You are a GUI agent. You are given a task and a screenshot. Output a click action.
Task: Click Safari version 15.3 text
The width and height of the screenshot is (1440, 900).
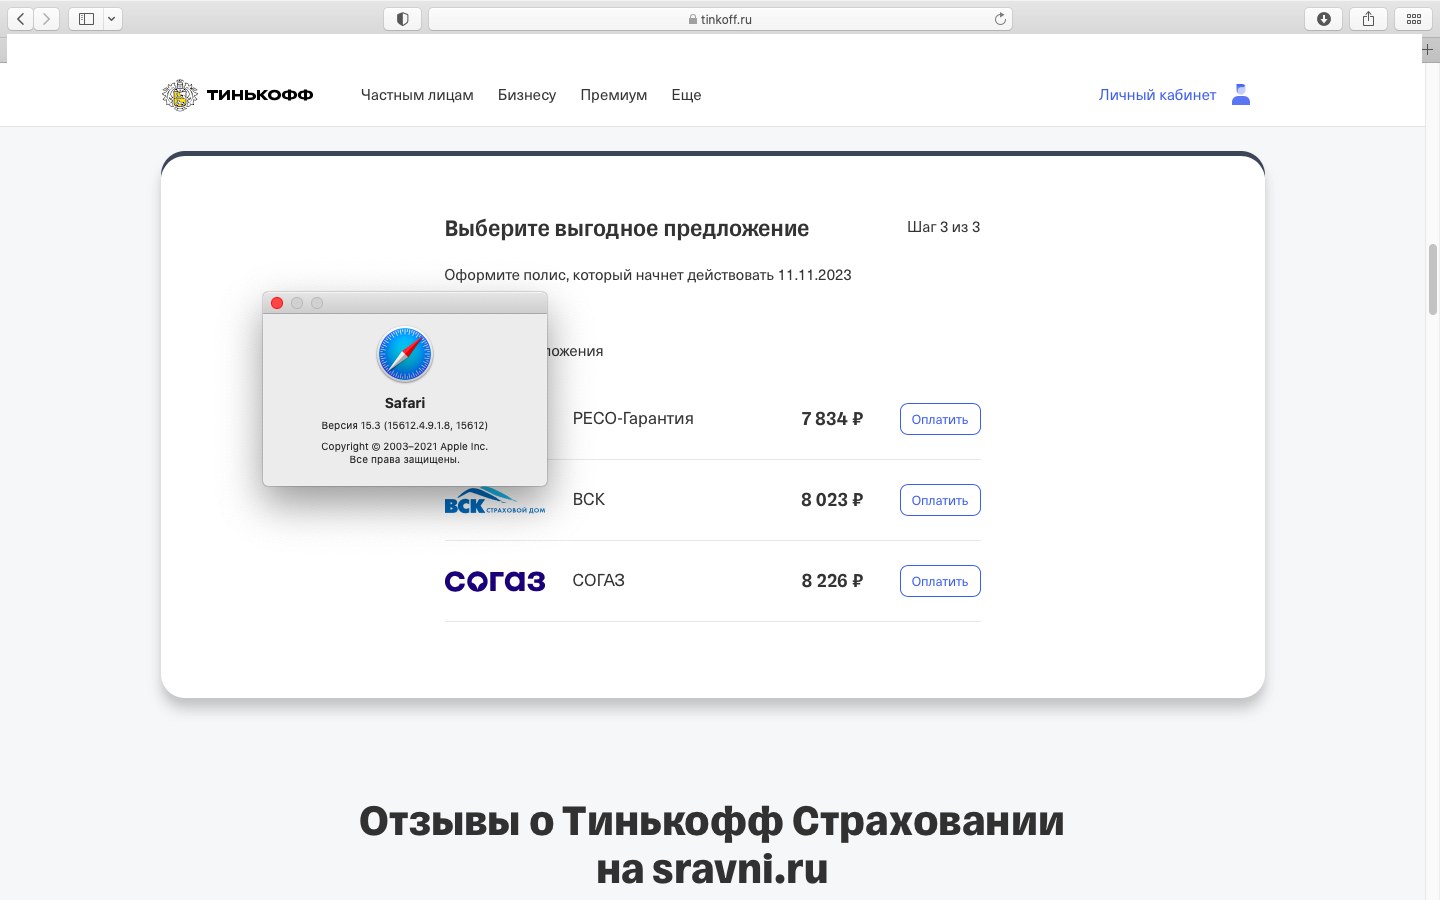coord(405,425)
